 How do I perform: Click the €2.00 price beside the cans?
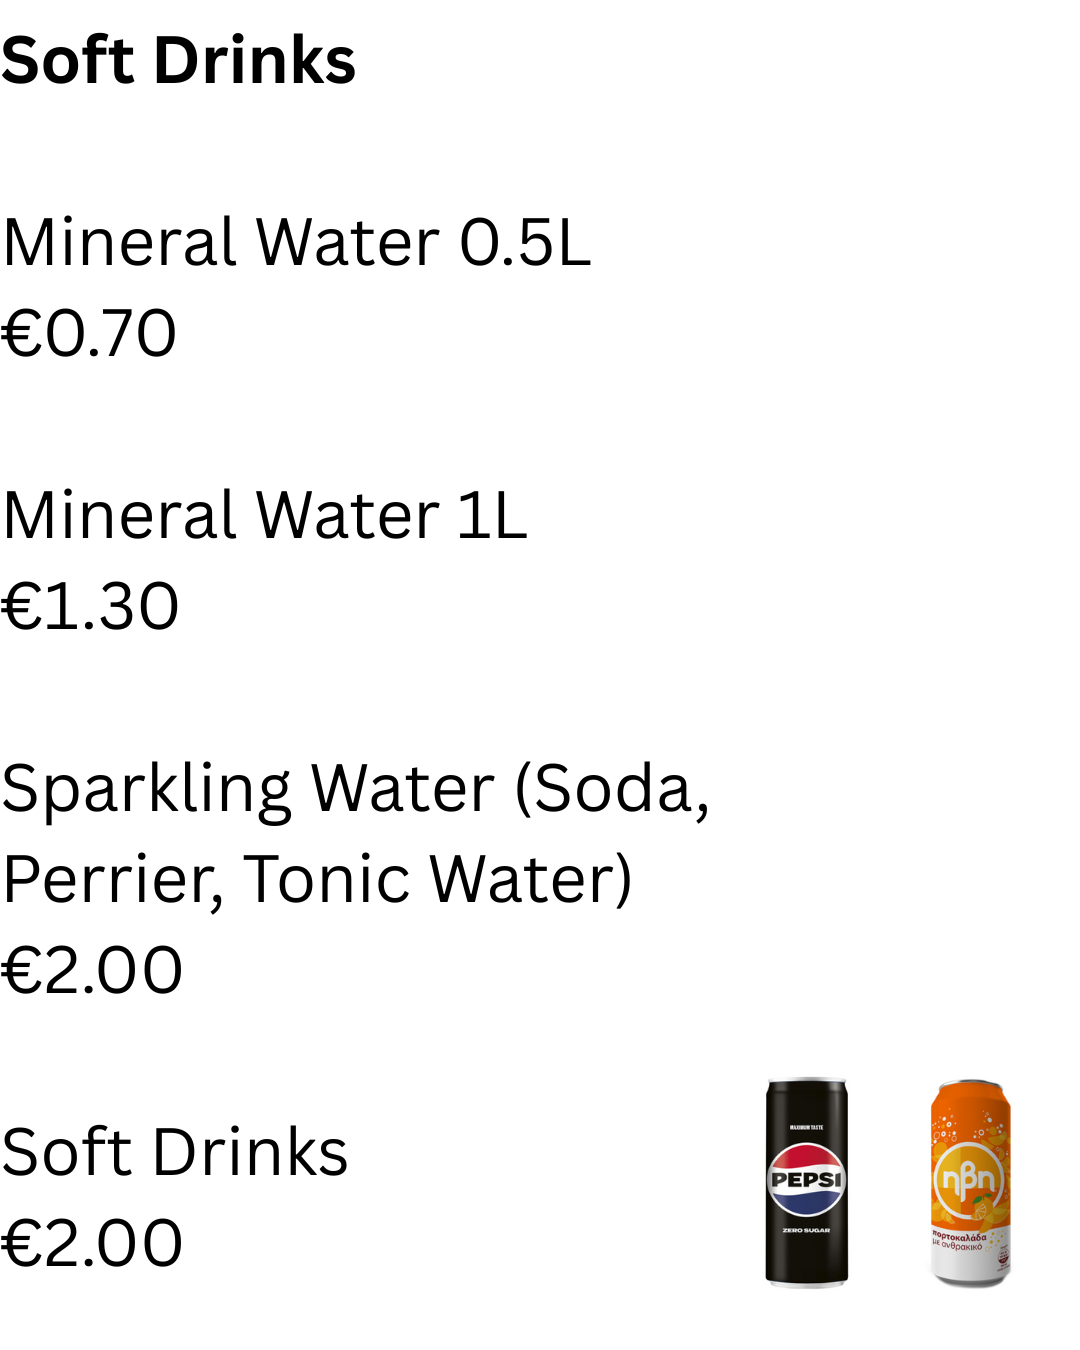point(92,1244)
